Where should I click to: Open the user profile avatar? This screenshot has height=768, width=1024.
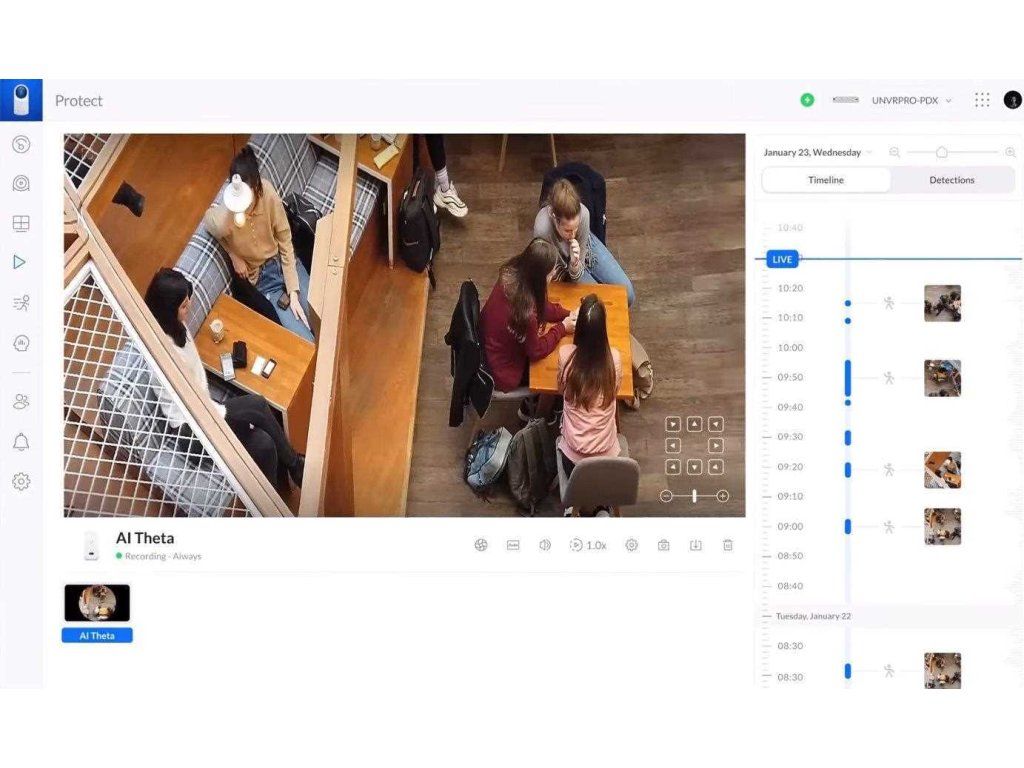pos(1012,100)
